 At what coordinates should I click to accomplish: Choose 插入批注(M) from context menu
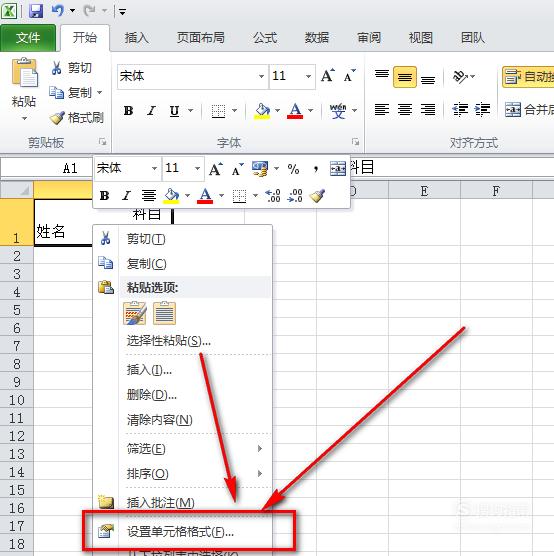pos(182,502)
